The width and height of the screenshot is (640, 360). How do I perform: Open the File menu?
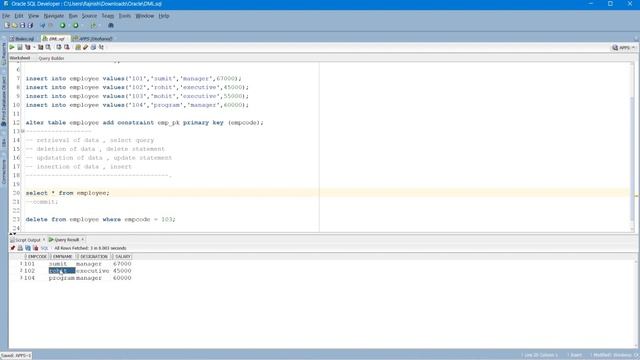click(x=6, y=16)
